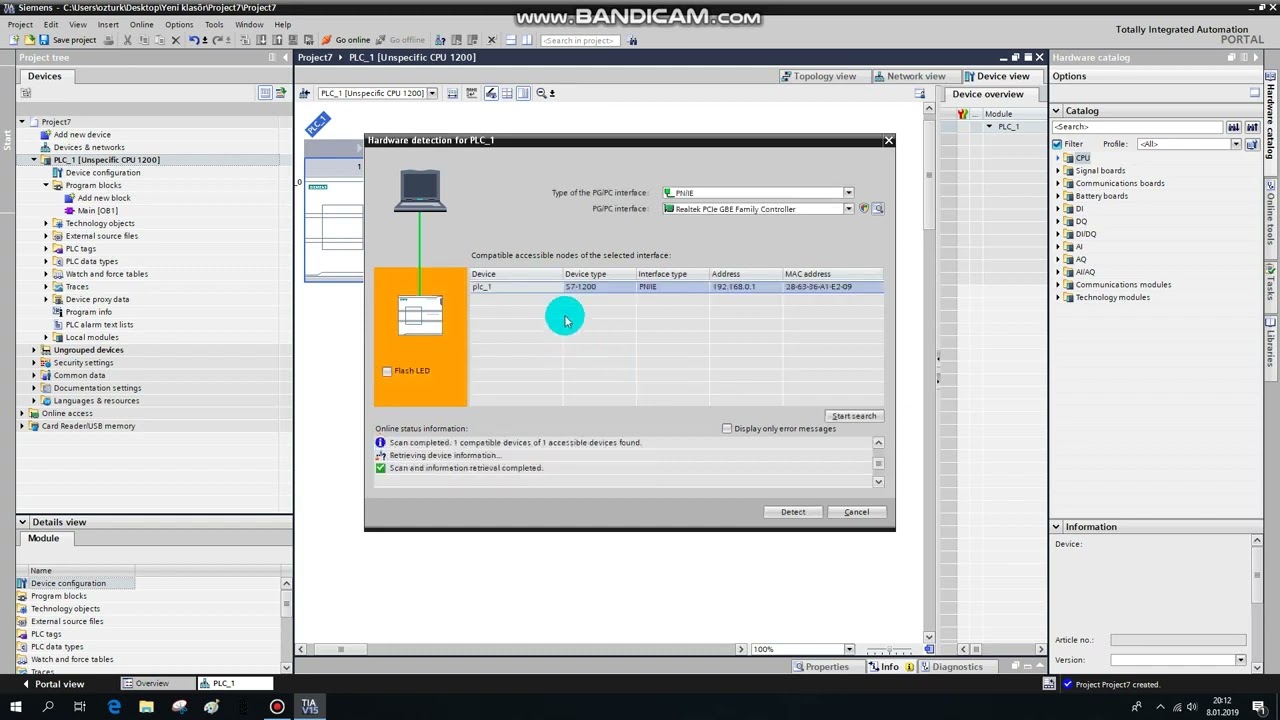
Task: Click the search-up icon in Hardware catalog
Action: click(1250, 127)
